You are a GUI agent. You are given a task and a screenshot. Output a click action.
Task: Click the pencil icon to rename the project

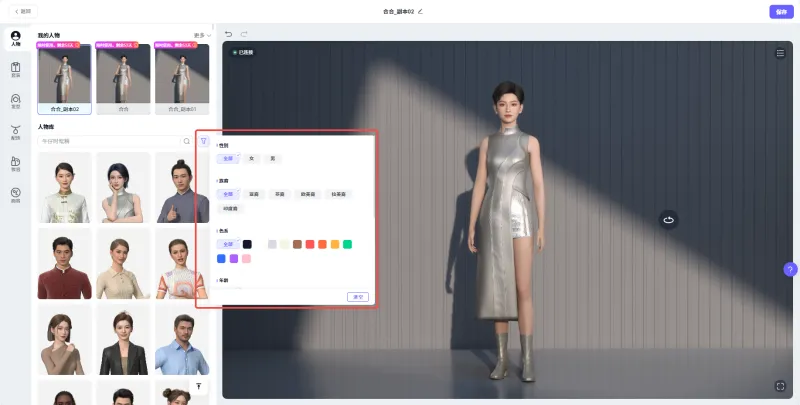pyautogui.click(x=420, y=11)
